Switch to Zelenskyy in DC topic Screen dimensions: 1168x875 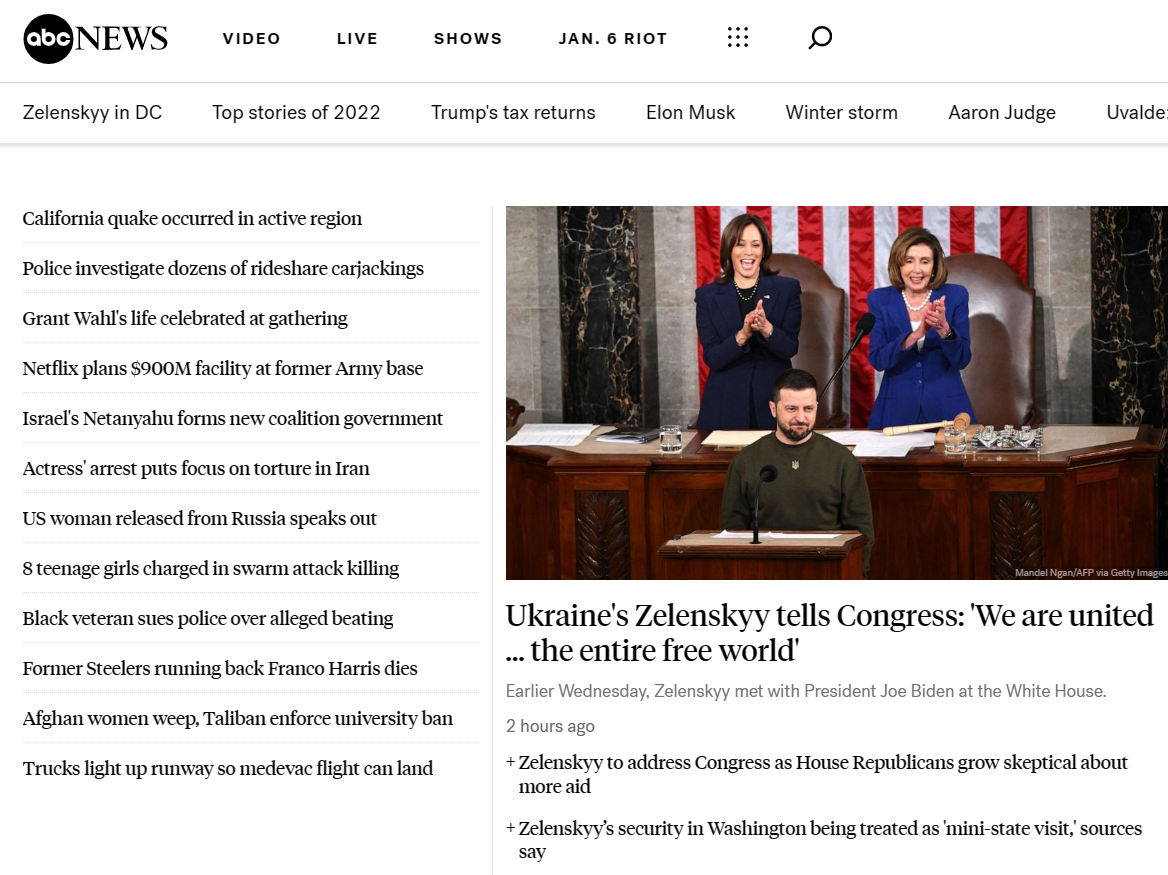tap(92, 112)
